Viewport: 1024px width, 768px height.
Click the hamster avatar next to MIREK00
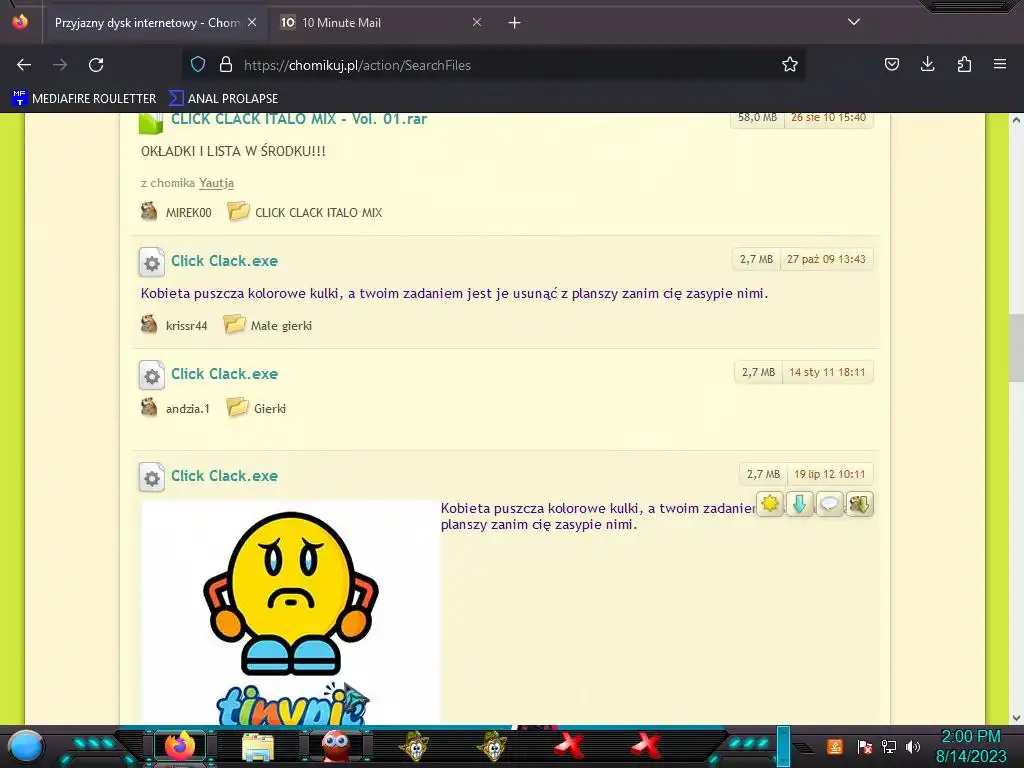149,212
